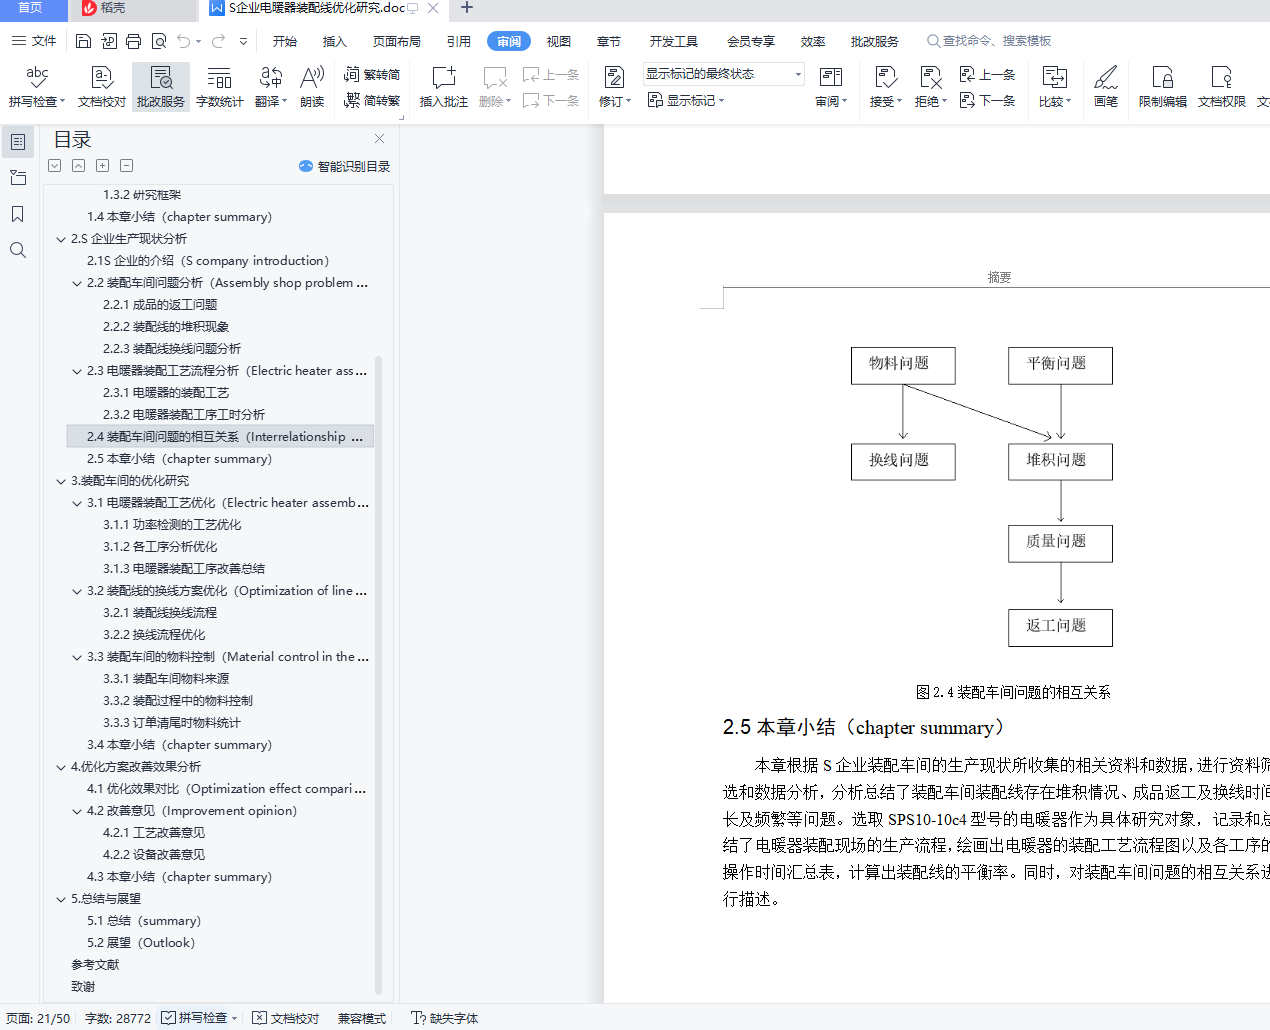Click the up-chevron box icon under 目录
Viewport: 1270px width, 1030px height.
(78, 166)
